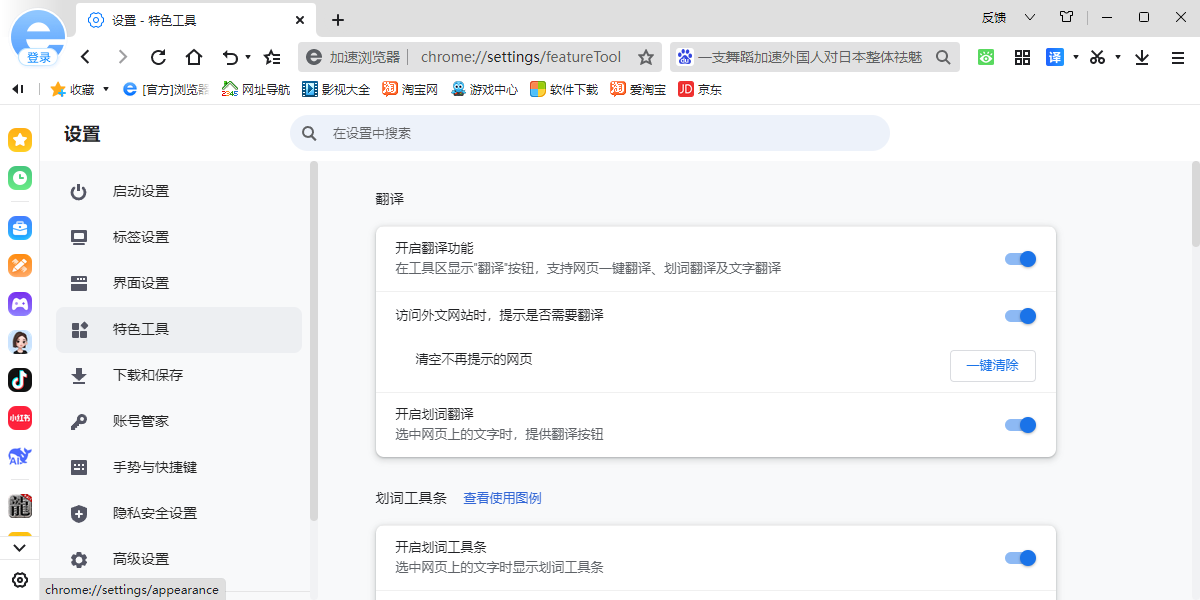Open the orange pencil sidebar icon
Screen dimensions: 1200x600
click(x=20, y=266)
